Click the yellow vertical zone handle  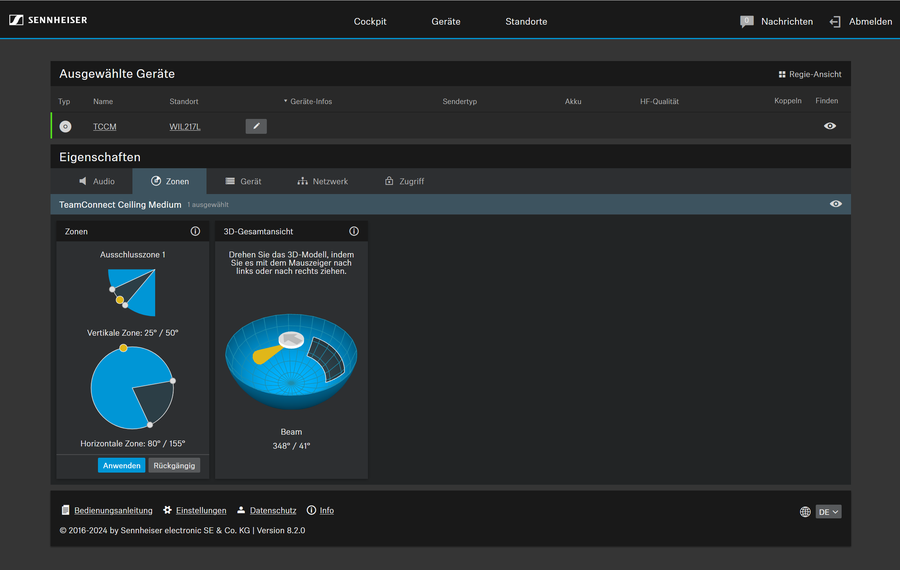(119, 300)
